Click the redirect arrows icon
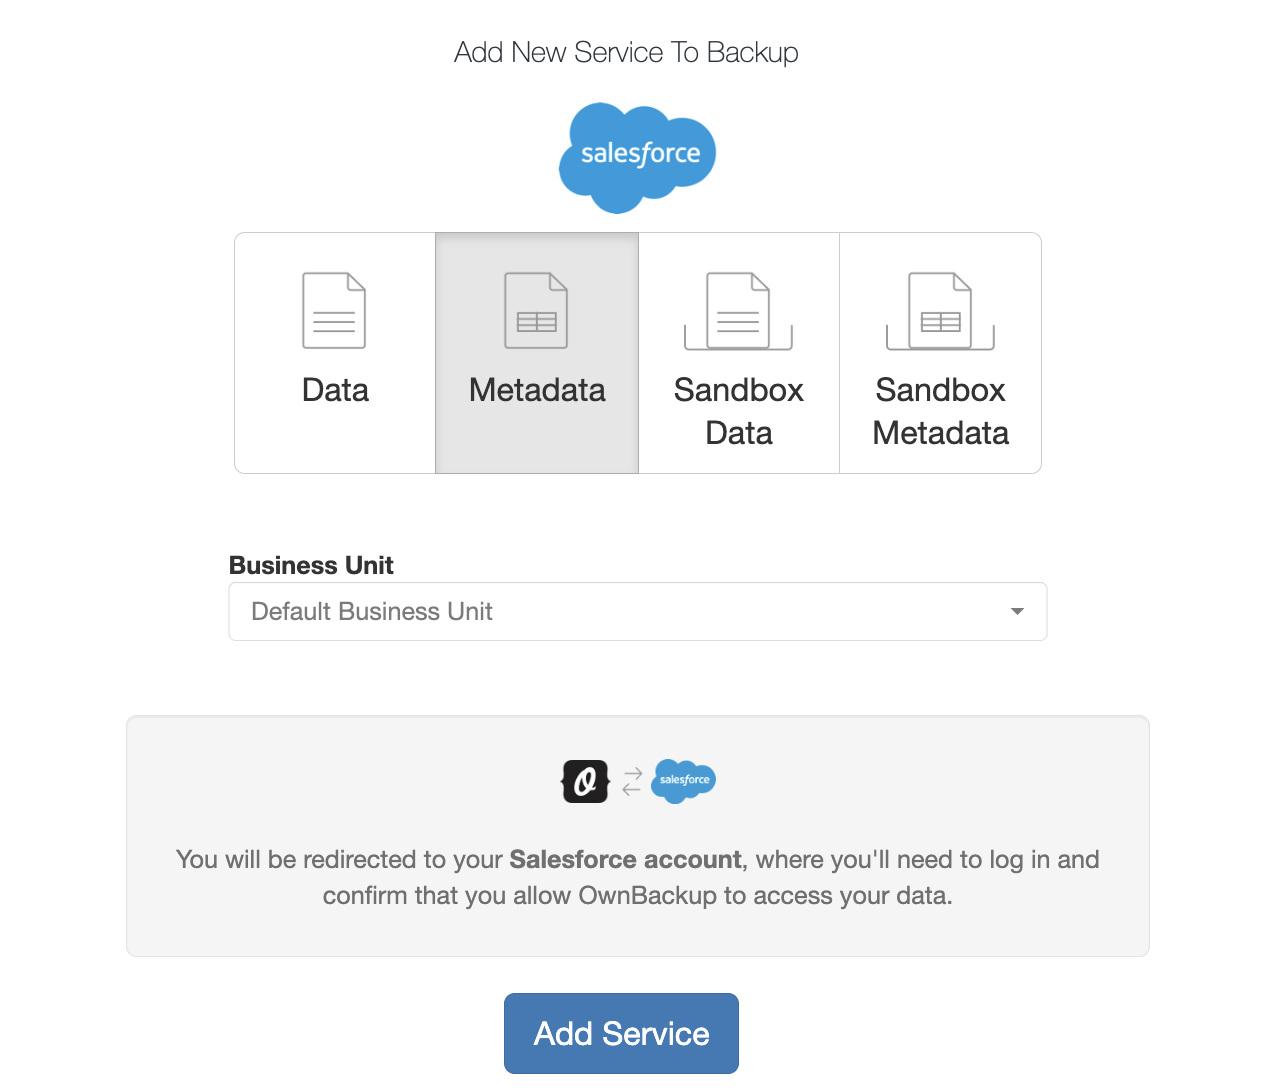This screenshot has width=1280, height=1092. click(x=632, y=781)
